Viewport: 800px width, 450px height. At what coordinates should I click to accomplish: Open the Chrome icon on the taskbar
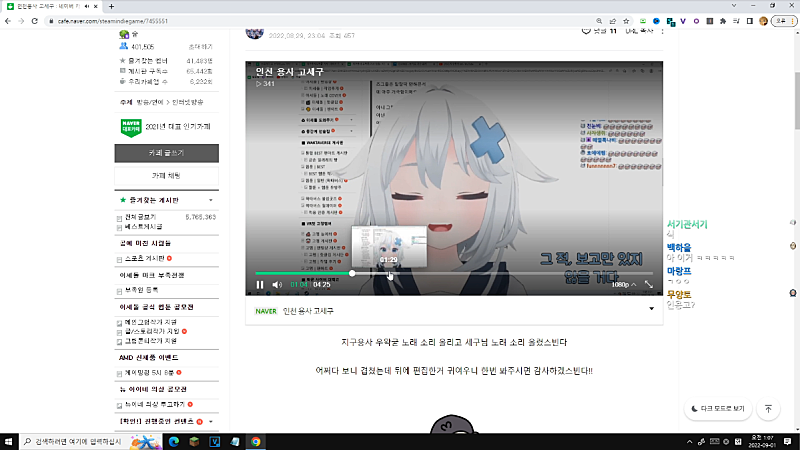pyautogui.click(x=256, y=441)
